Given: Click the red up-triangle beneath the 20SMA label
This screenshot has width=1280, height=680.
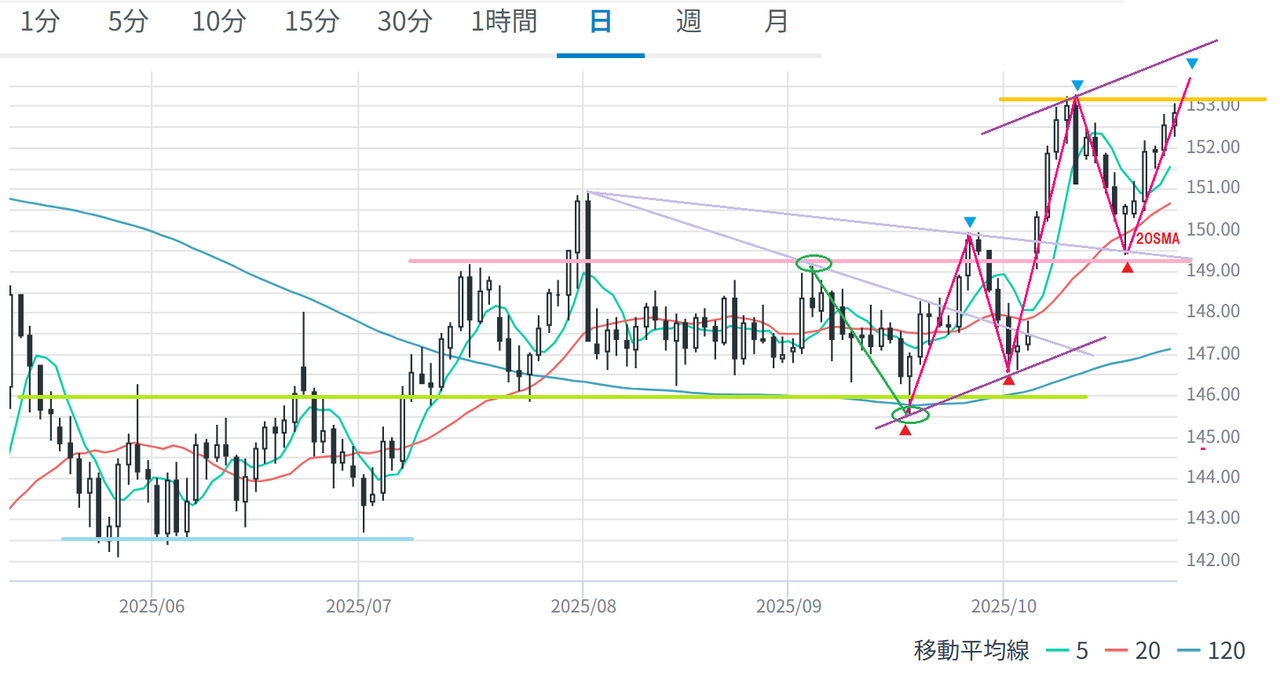Looking at the screenshot, I should click(1128, 267).
